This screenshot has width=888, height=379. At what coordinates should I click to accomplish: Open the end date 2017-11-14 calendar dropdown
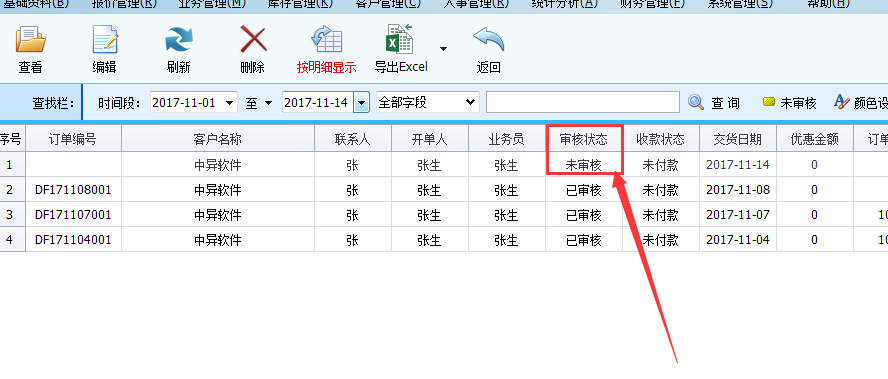click(362, 103)
